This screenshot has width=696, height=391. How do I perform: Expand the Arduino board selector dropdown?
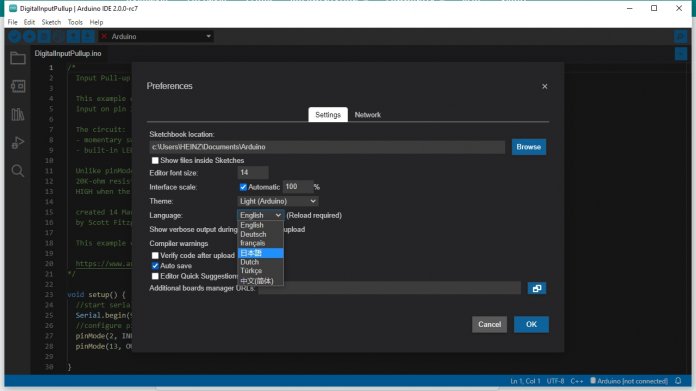(x=156, y=36)
